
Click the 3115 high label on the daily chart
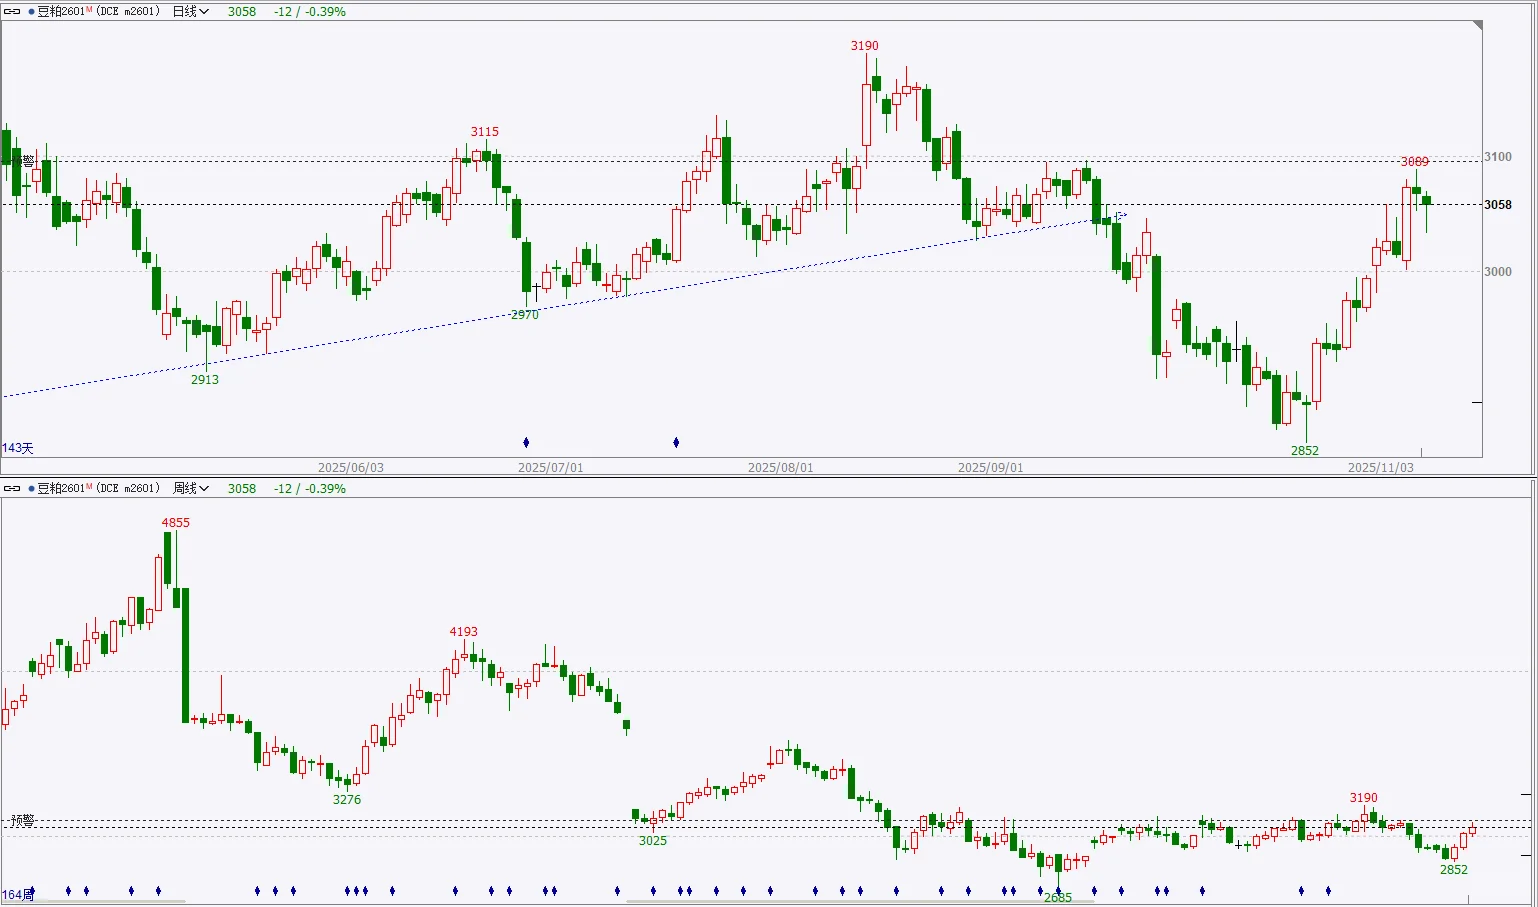tap(485, 132)
